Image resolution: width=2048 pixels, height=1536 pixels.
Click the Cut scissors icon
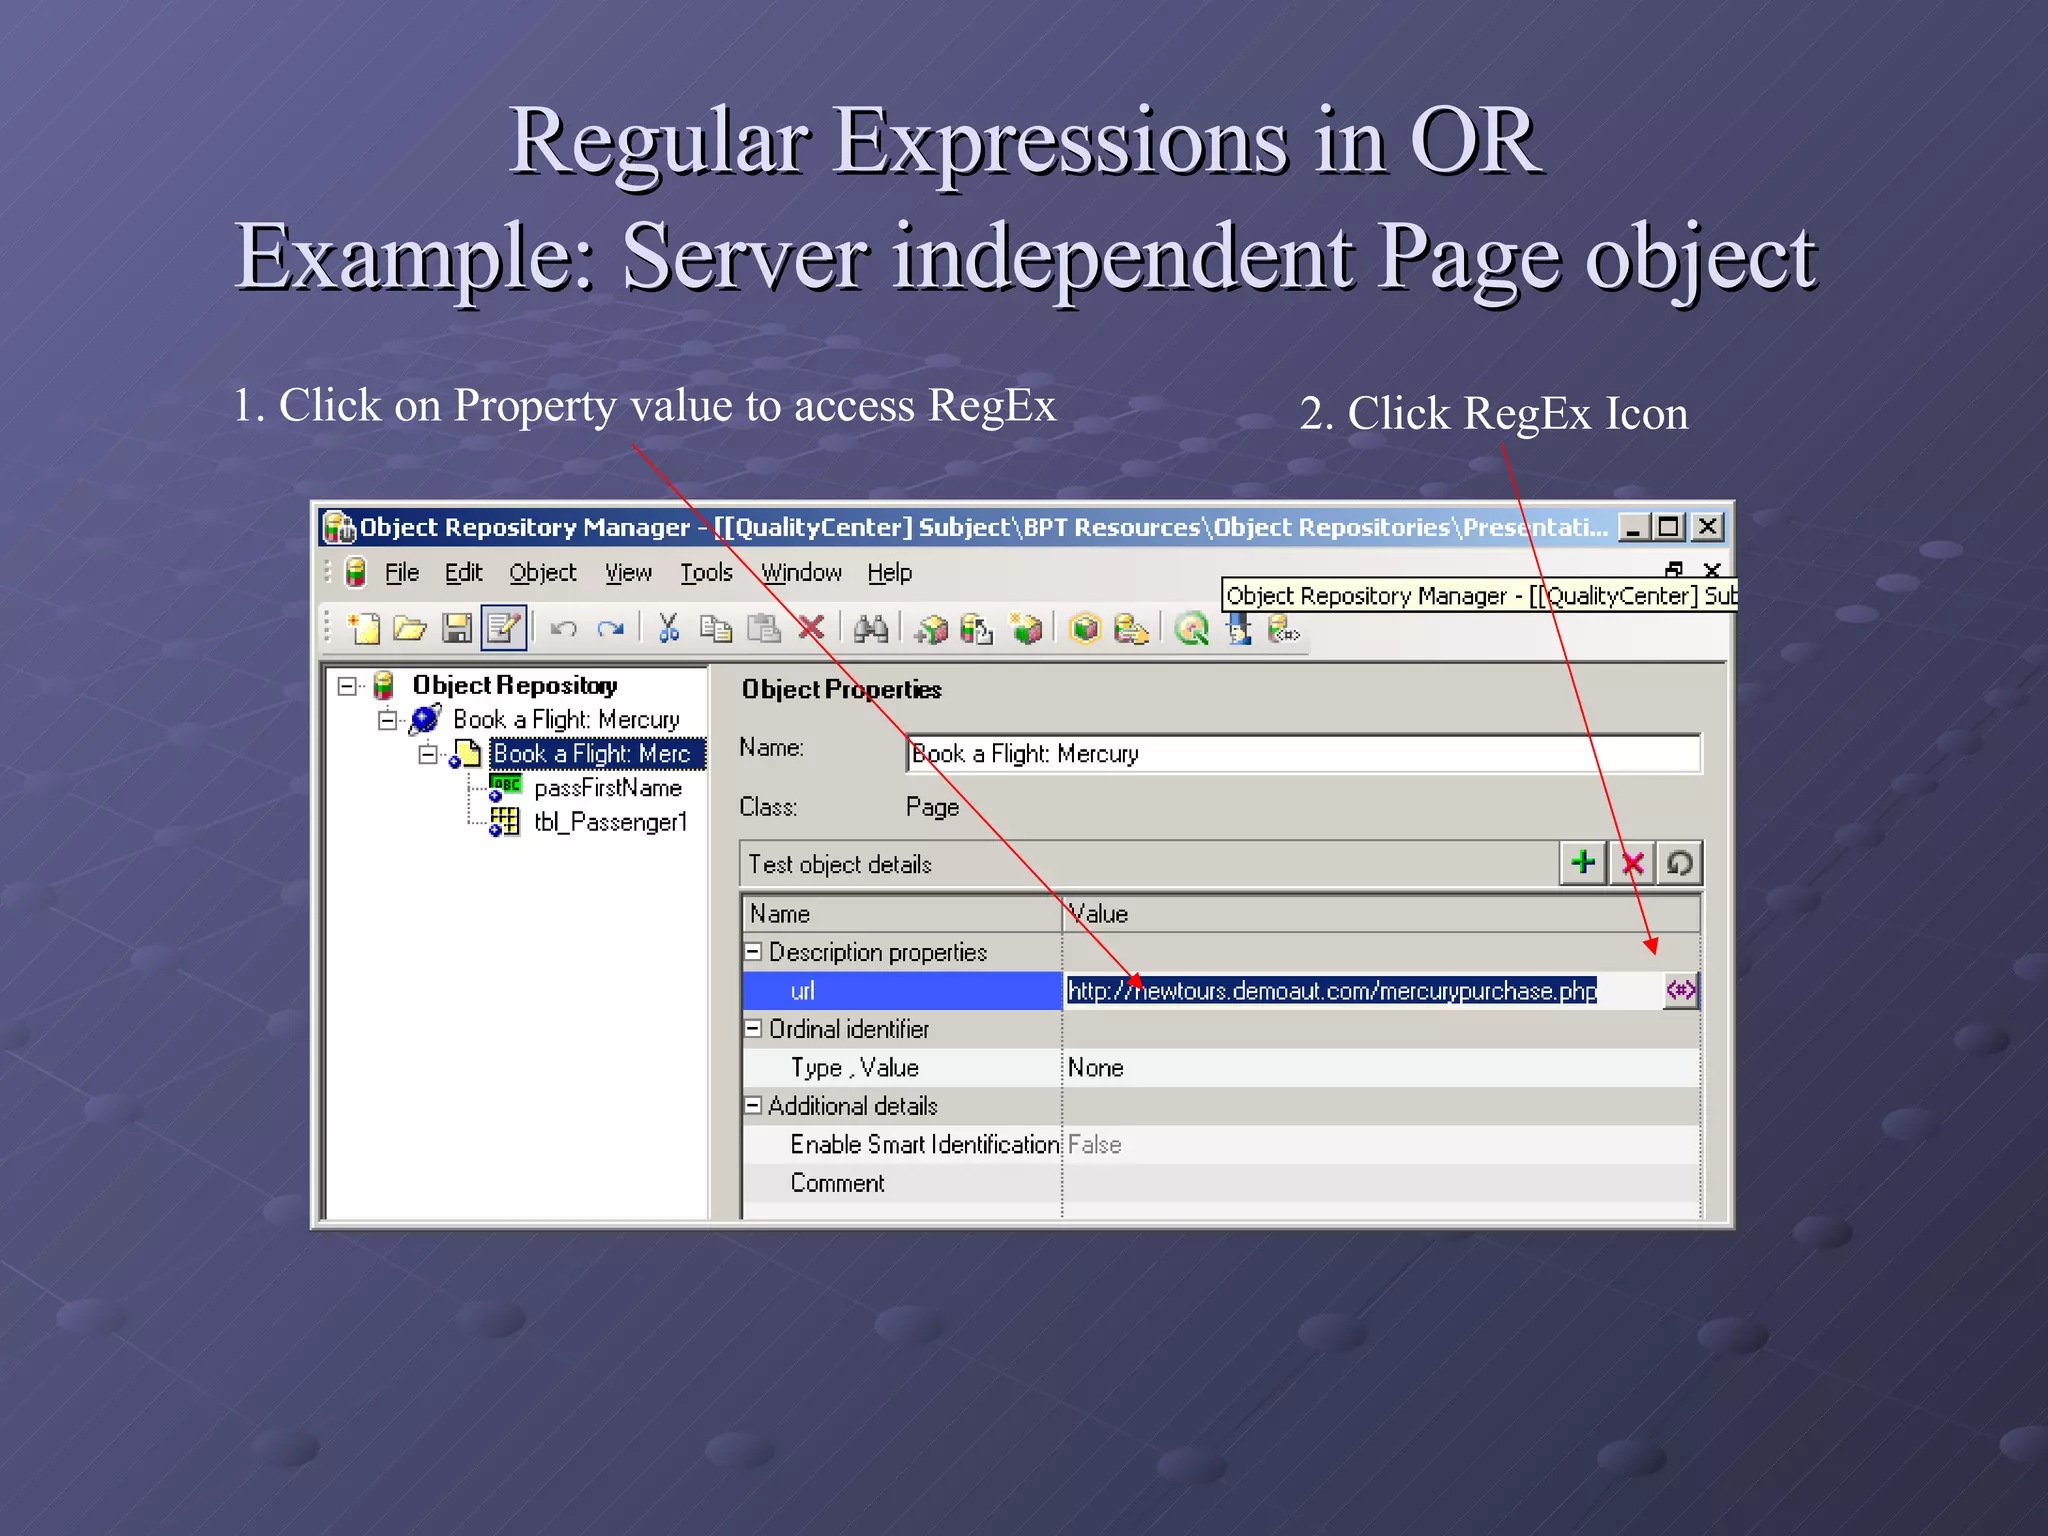[x=669, y=629]
